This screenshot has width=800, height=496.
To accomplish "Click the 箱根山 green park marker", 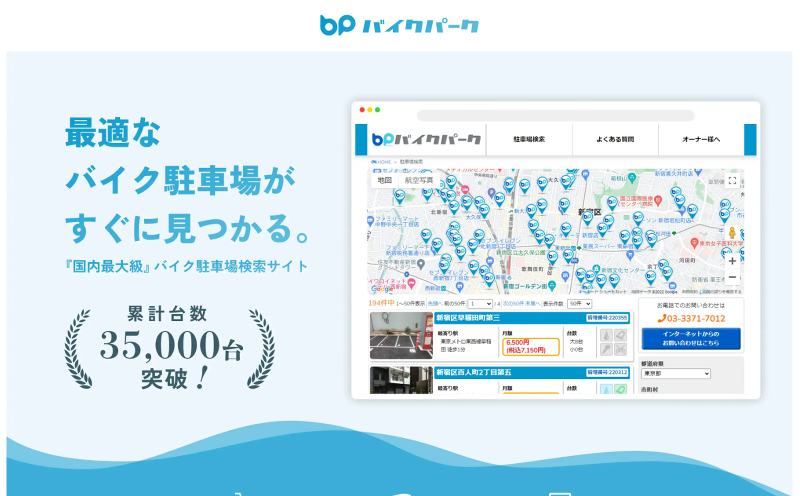I will [x=632, y=178].
